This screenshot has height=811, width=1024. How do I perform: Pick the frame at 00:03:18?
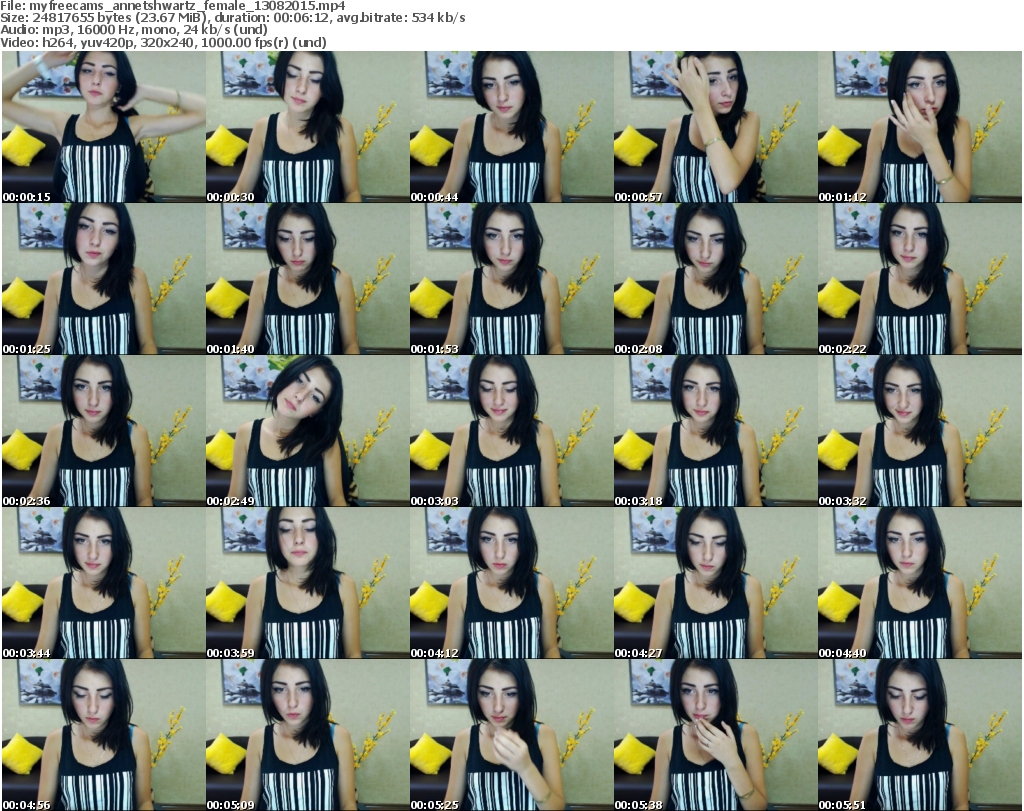tap(715, 431)
